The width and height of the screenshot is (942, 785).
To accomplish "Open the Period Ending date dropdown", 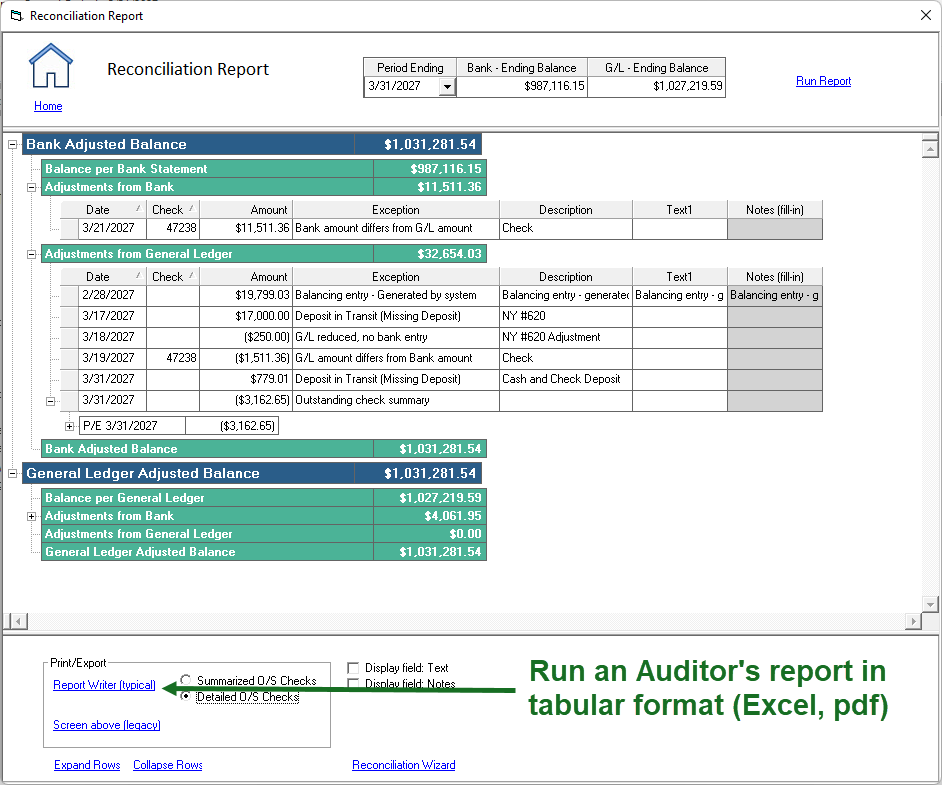I will [x=446, y=87].
